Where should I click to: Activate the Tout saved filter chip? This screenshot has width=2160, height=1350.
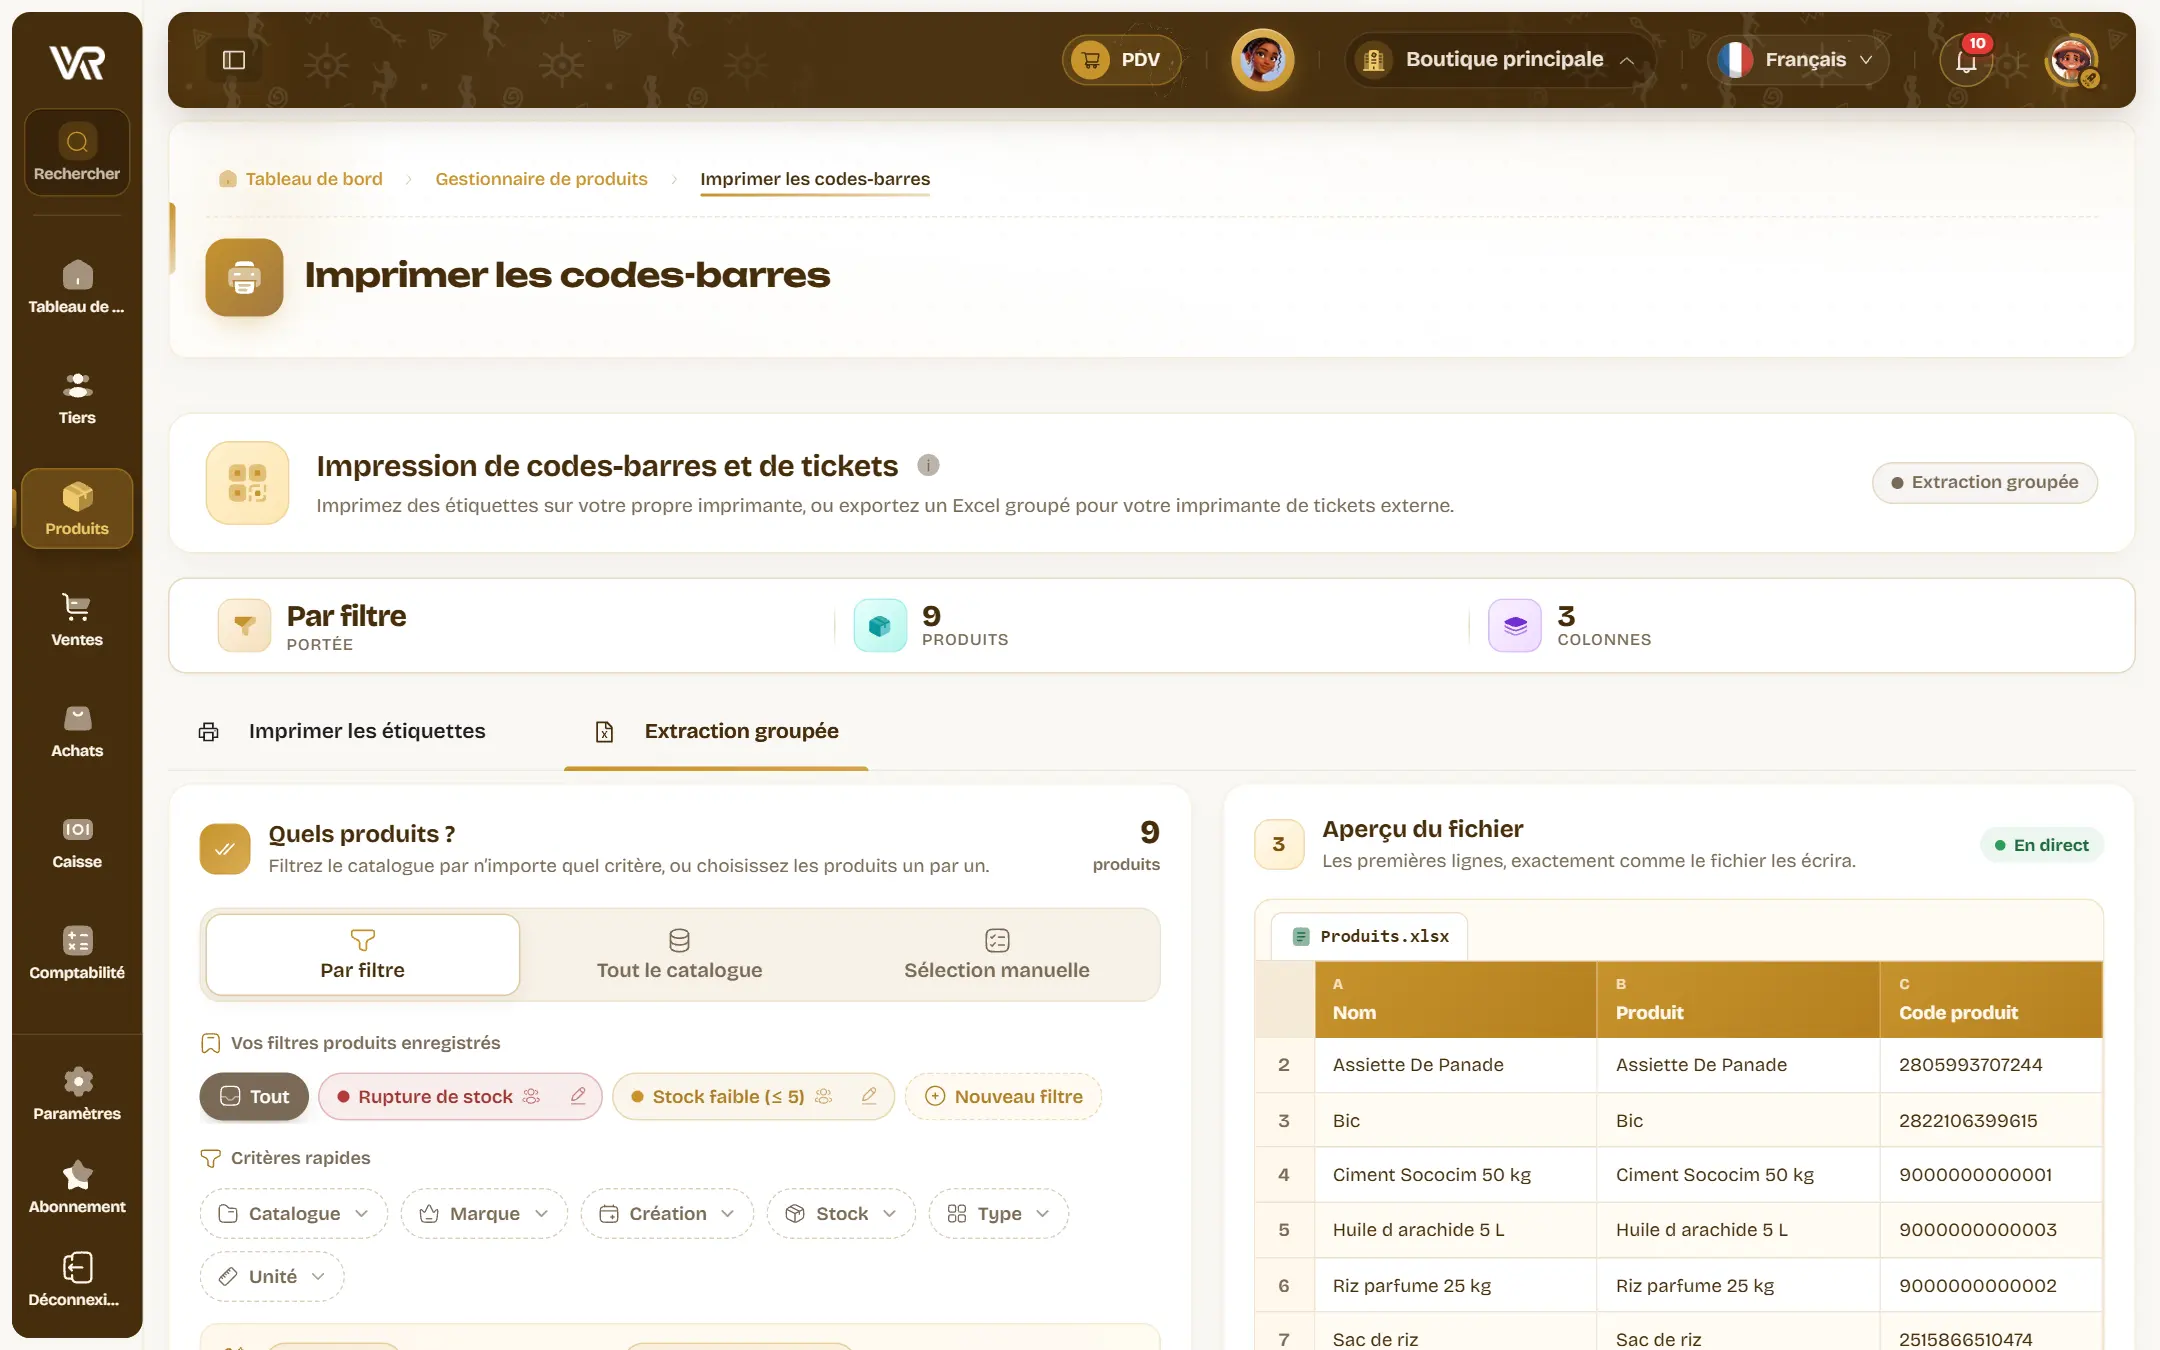coord(254,1096)
